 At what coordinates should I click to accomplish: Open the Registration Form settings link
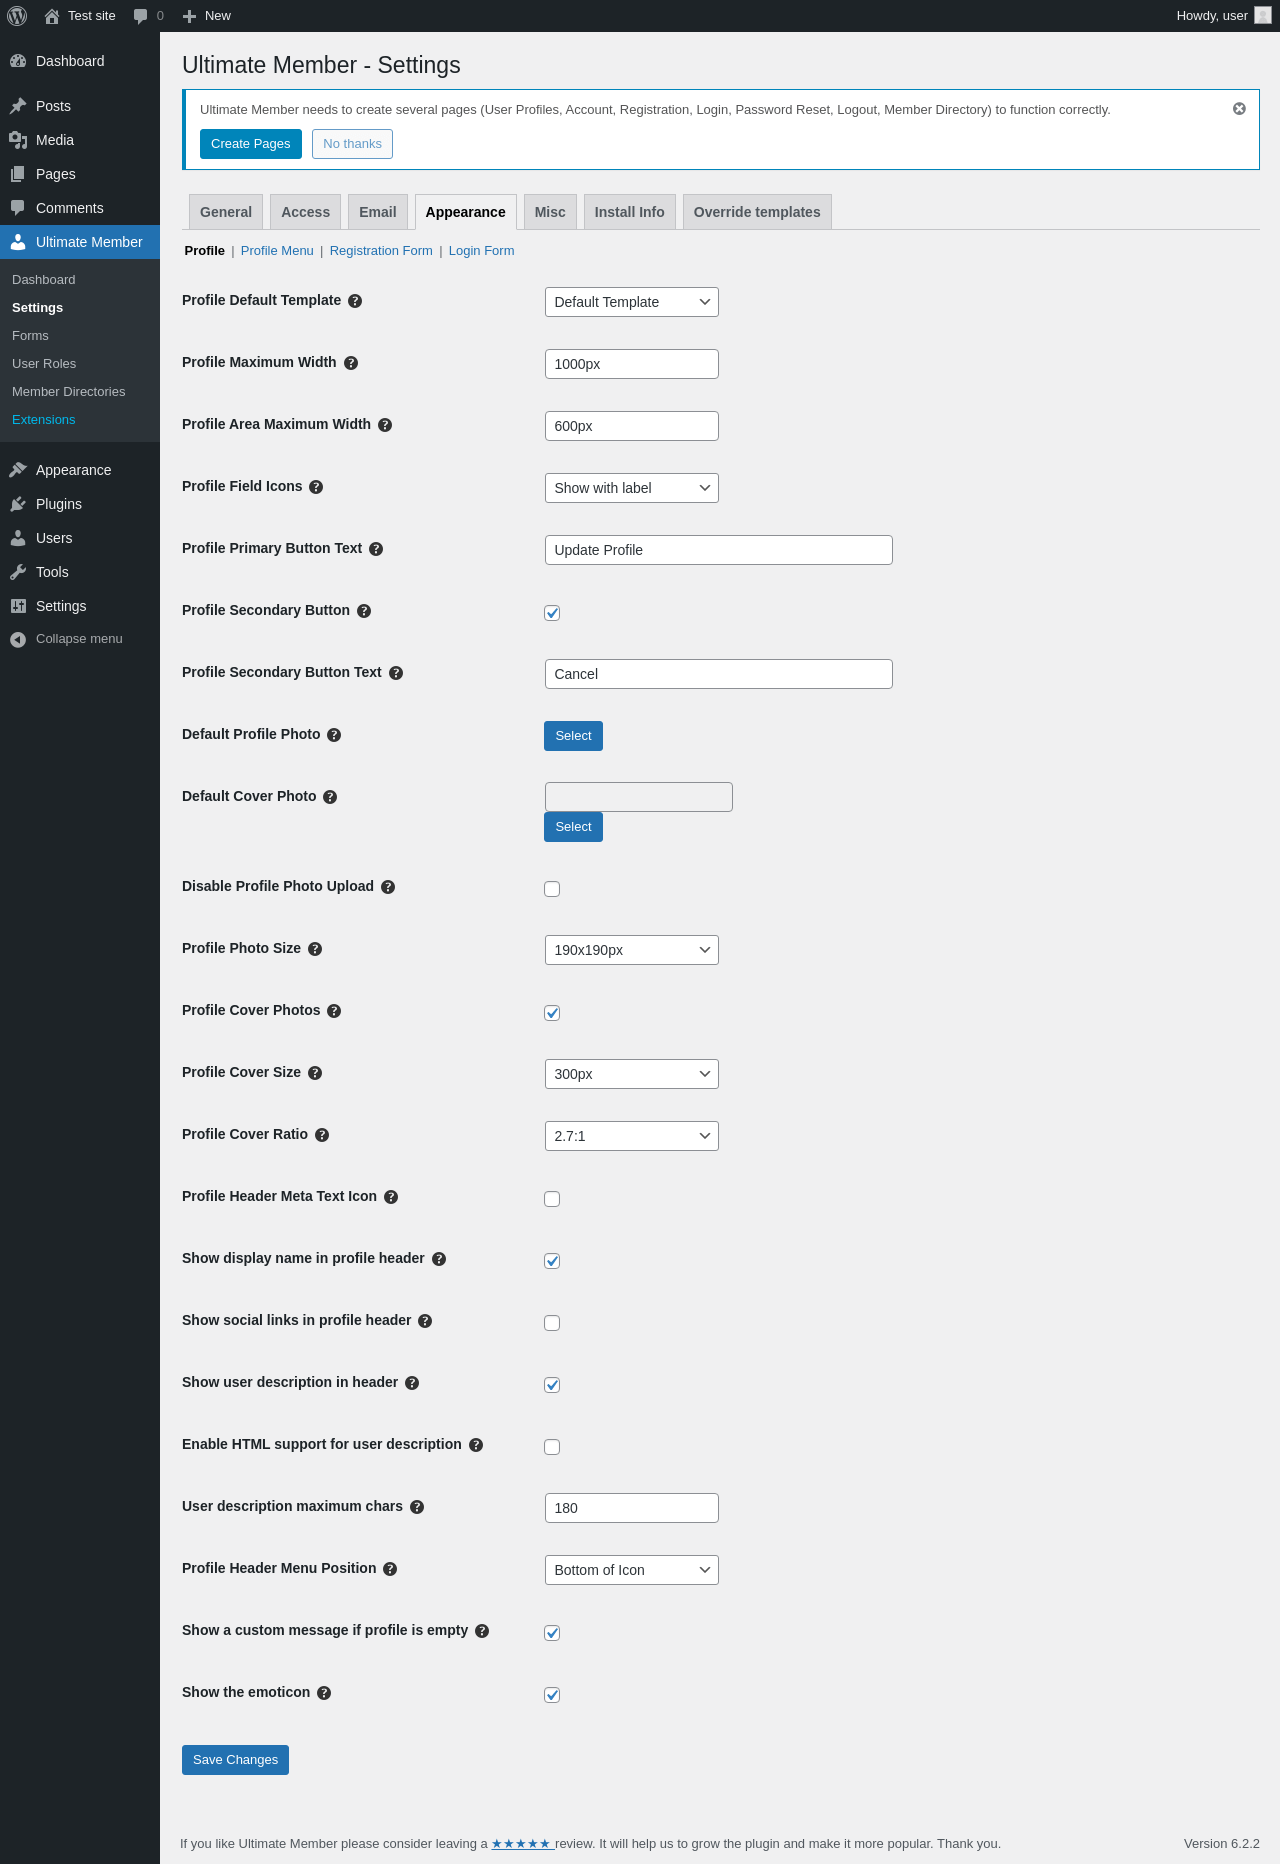(x=381, y=251)
